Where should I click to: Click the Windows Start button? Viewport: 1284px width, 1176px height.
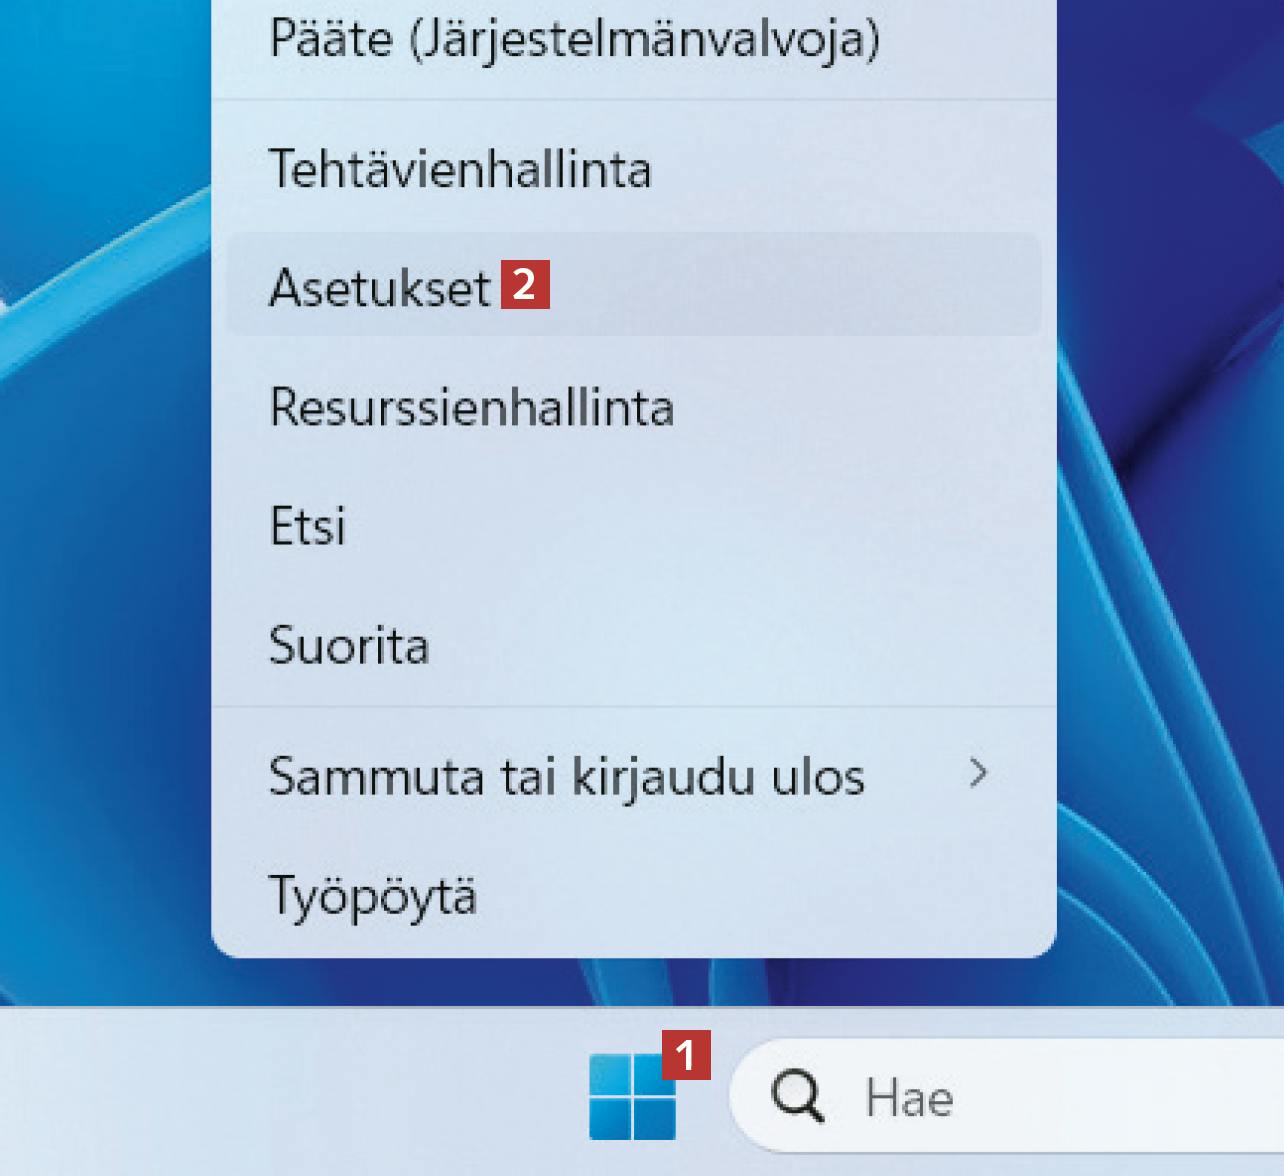[x=632, y=1096]
